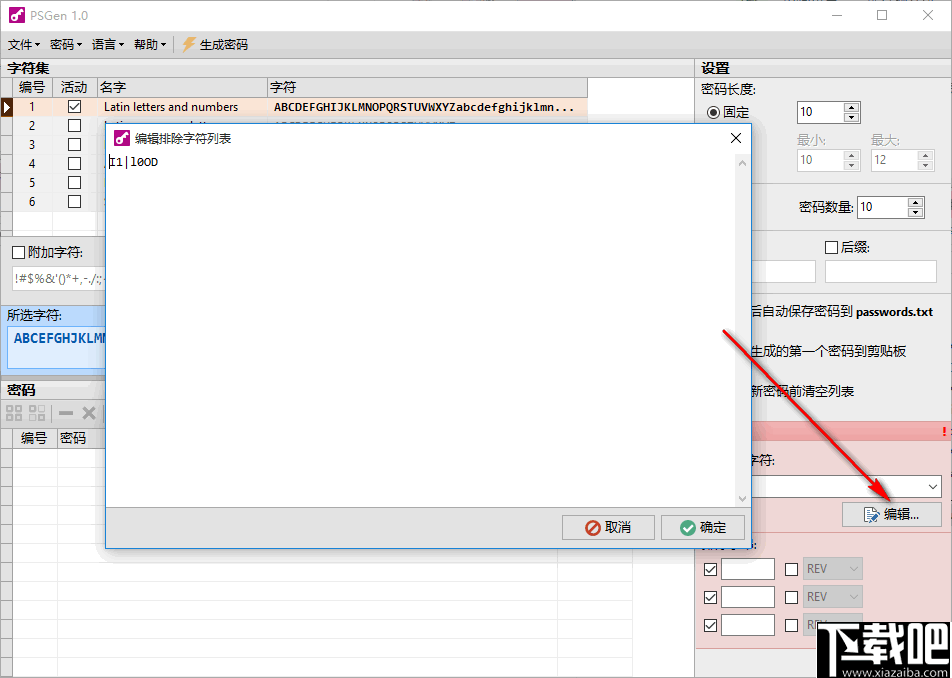Check the 活动 box for charset row 3

[x=75, y=144]
